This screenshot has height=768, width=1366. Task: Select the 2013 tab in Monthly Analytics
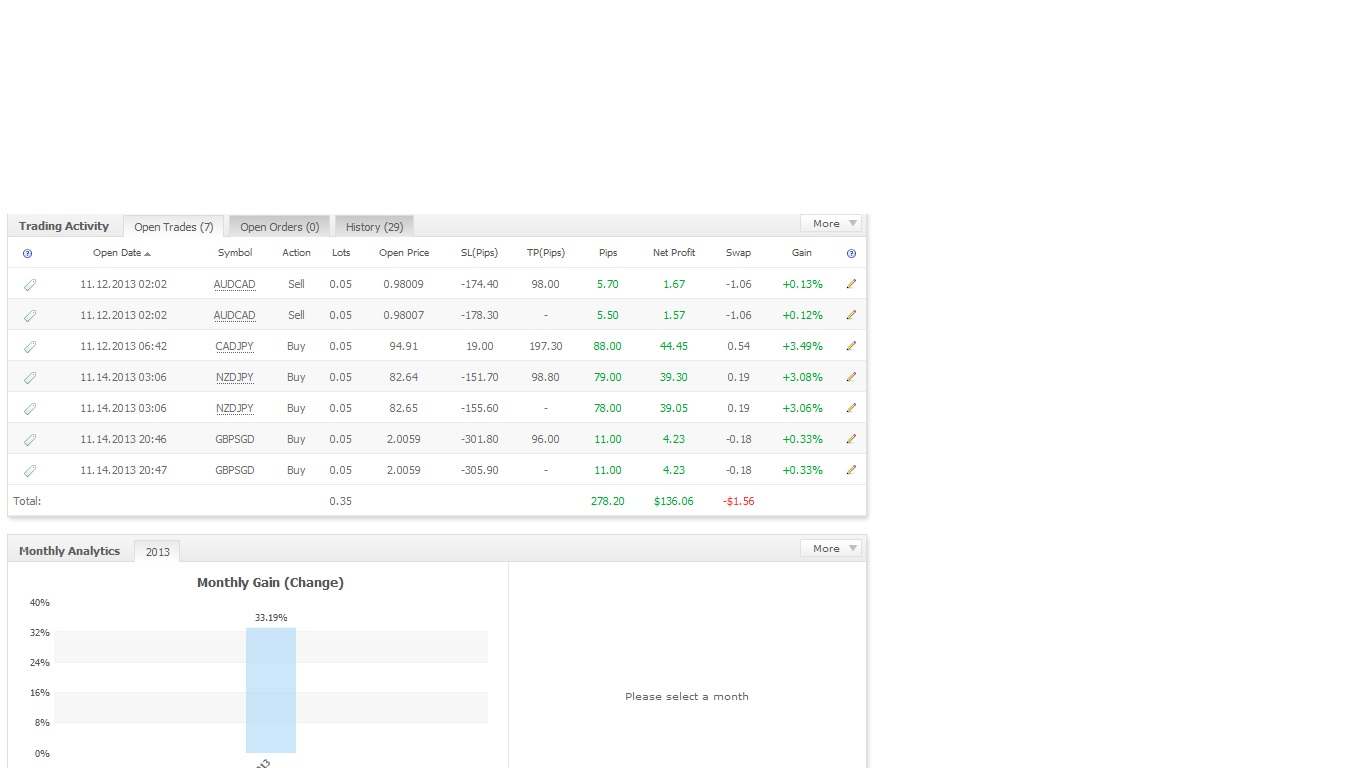coord(158,552)
